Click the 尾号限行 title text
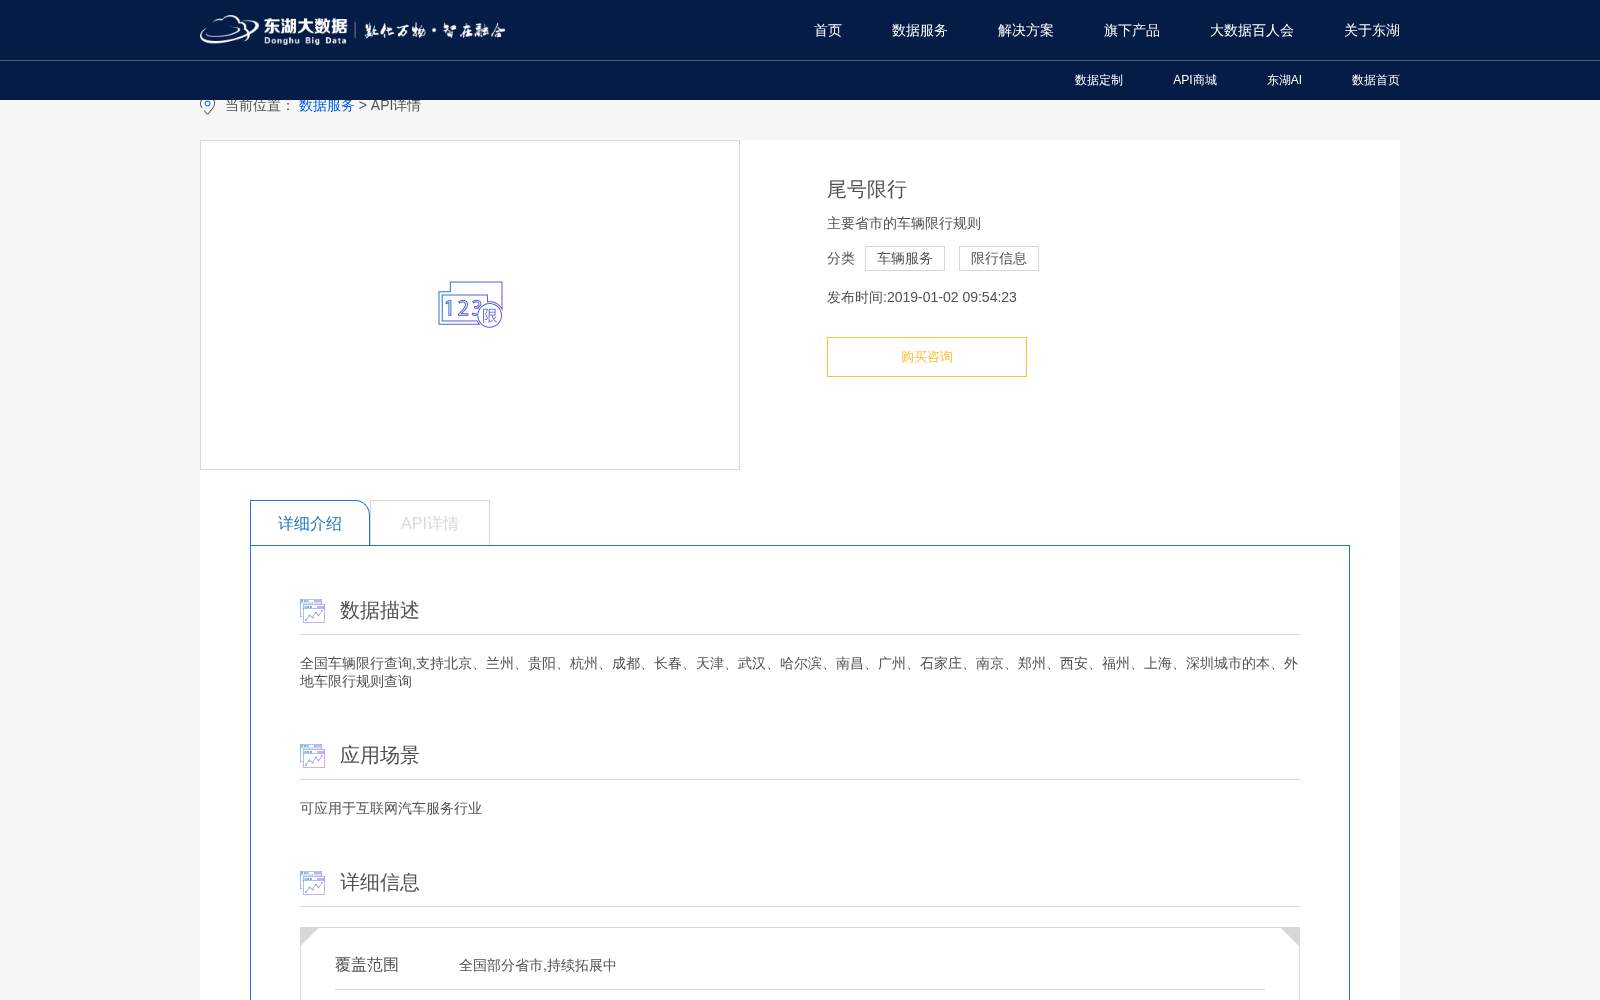1600x1000 pixels. [x=867, y=189]
